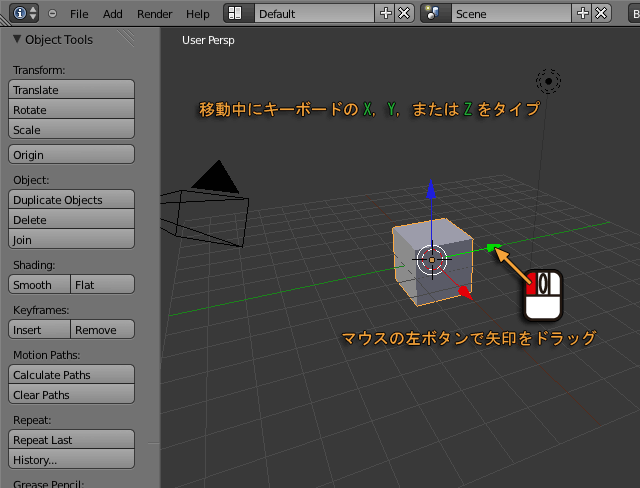Insert a keyframe

(39, 330)
